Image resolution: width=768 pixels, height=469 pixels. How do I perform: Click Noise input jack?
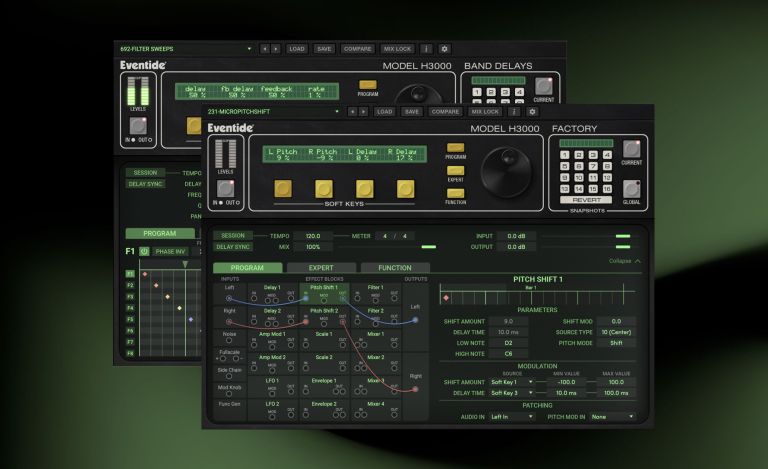229,341
